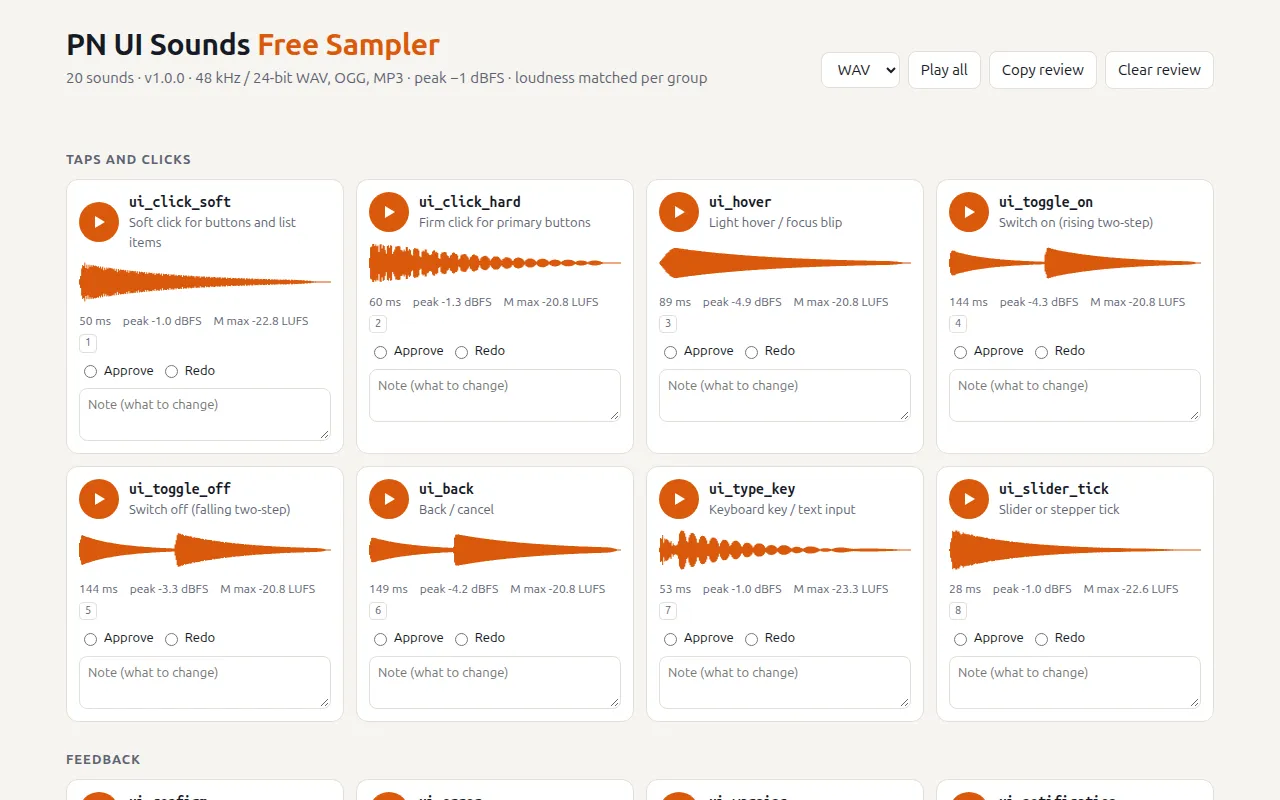Click the number 1 key badge
1280x800 pixels.
pyautogui.click(x=88, y=343)
